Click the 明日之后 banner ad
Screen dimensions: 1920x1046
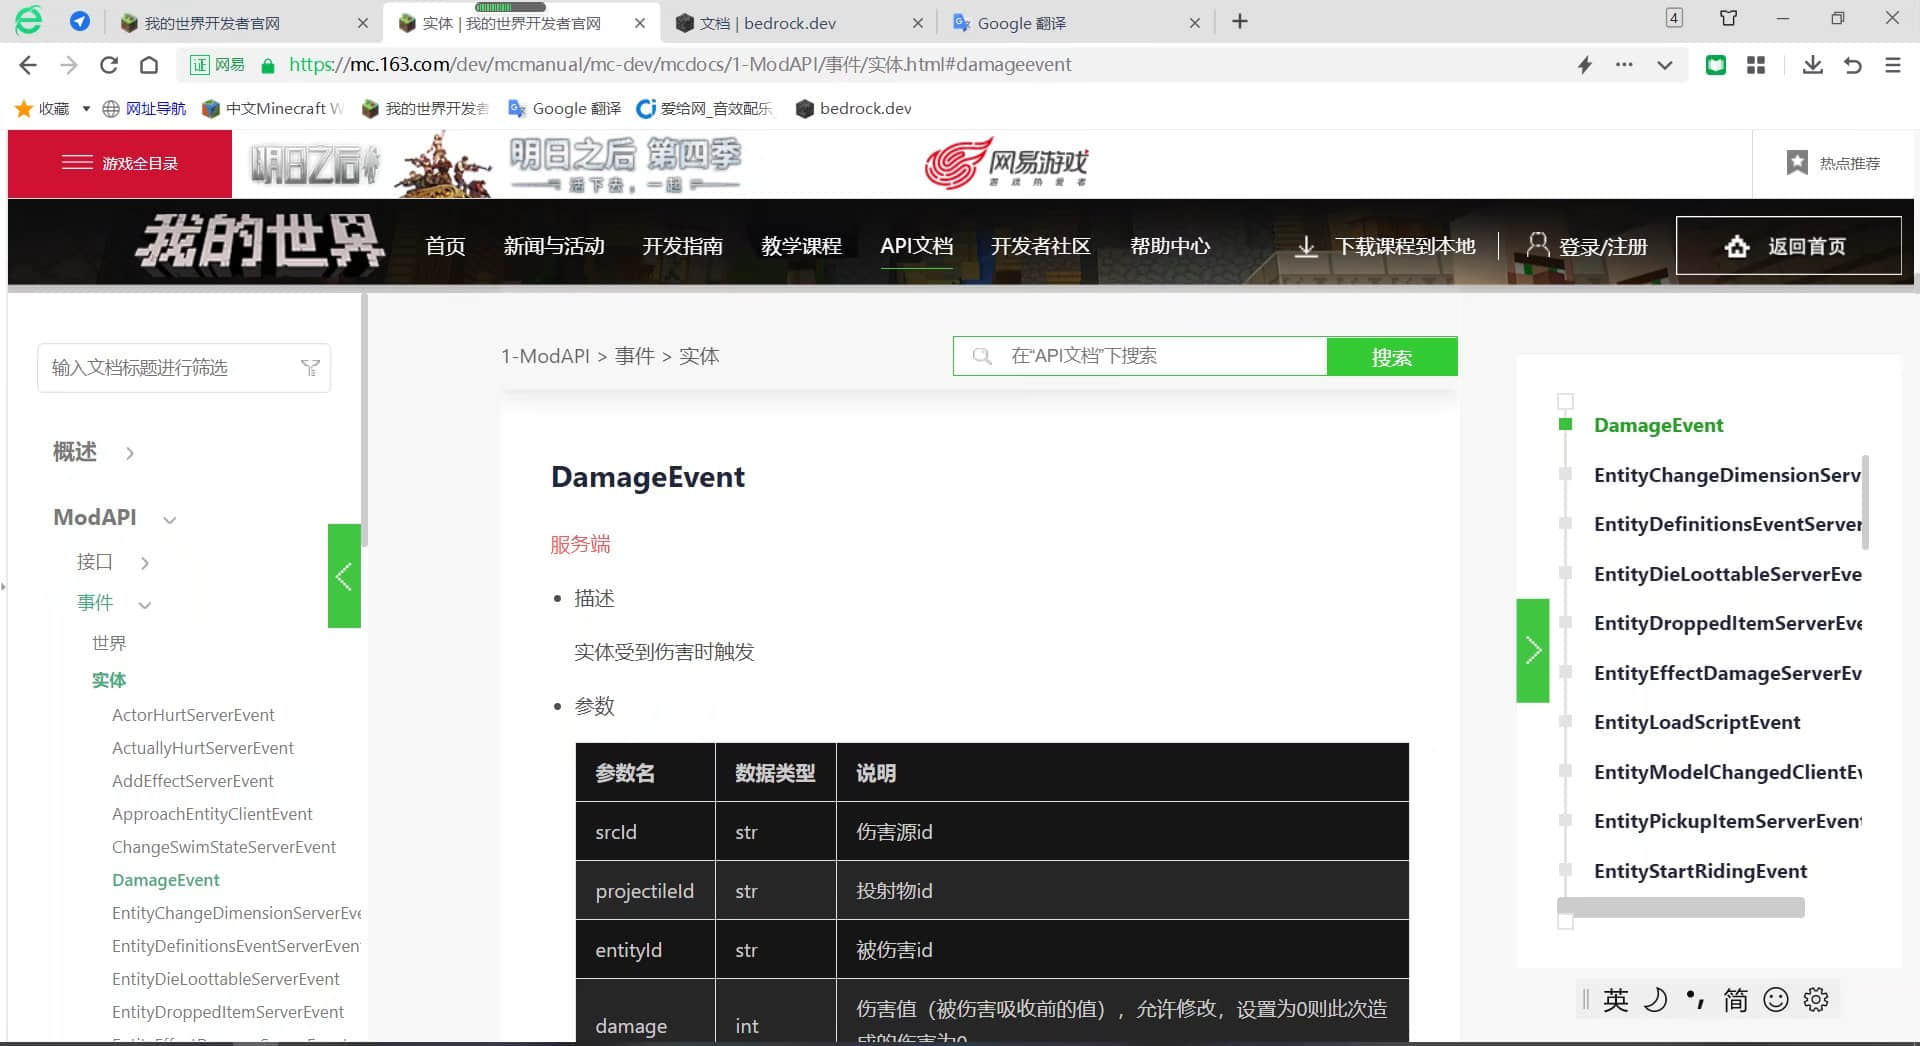[x=495, y=164]
